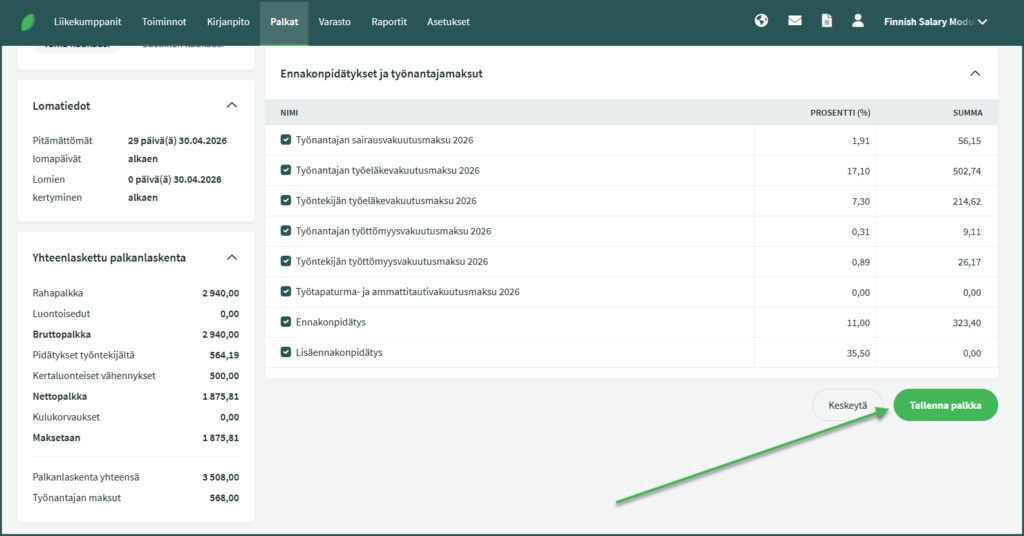Toggle the Lisäennakonpidätys checkbox

tap(286, 352)
